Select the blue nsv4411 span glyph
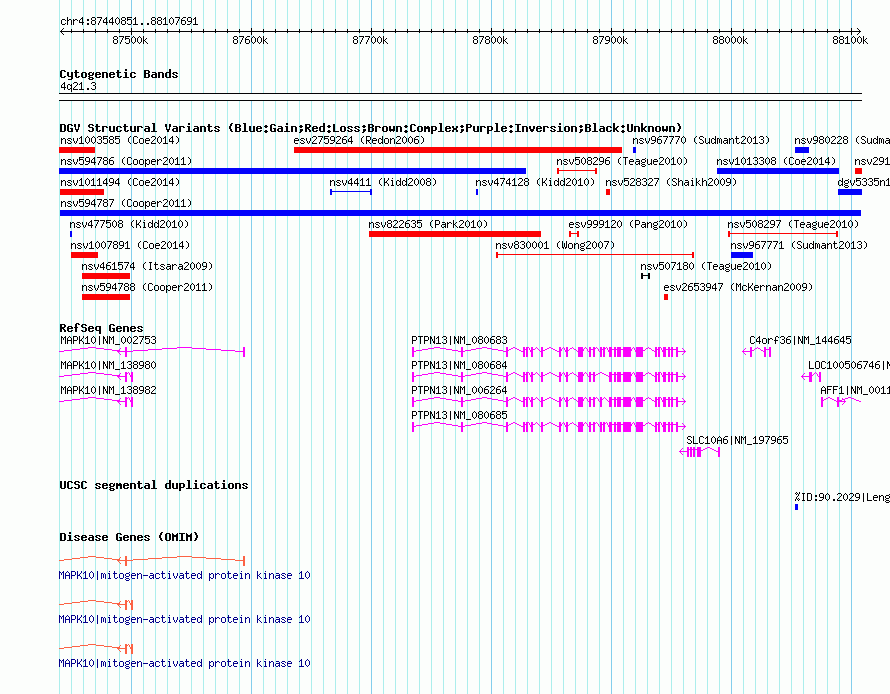Screen dimensions: 890x694 point(351,192)
